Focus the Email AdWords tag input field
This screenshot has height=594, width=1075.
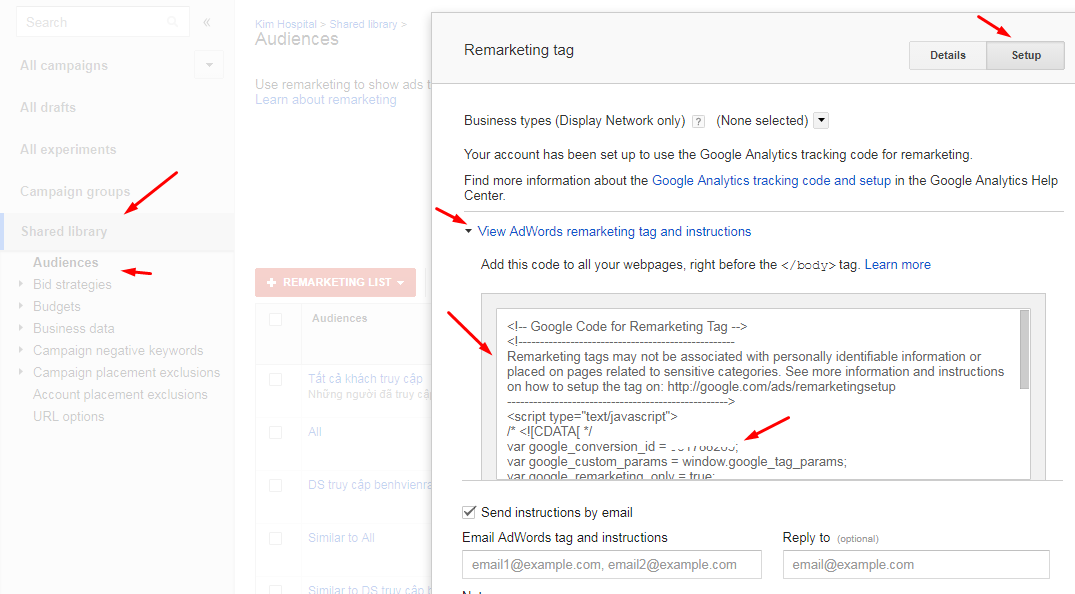(611, 564)
